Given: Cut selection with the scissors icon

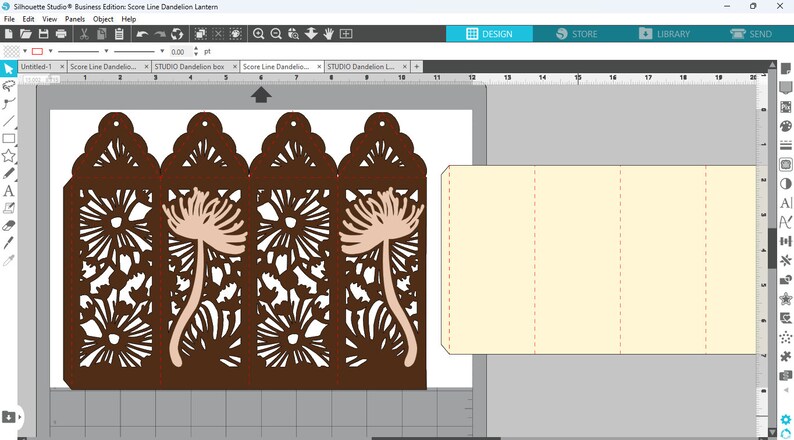Looking at the screenshot, I should point(84,34).
